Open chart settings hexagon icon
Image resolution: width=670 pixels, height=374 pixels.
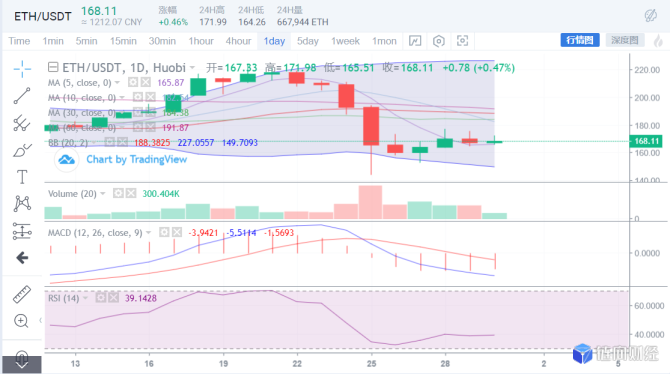coord(438,41)
